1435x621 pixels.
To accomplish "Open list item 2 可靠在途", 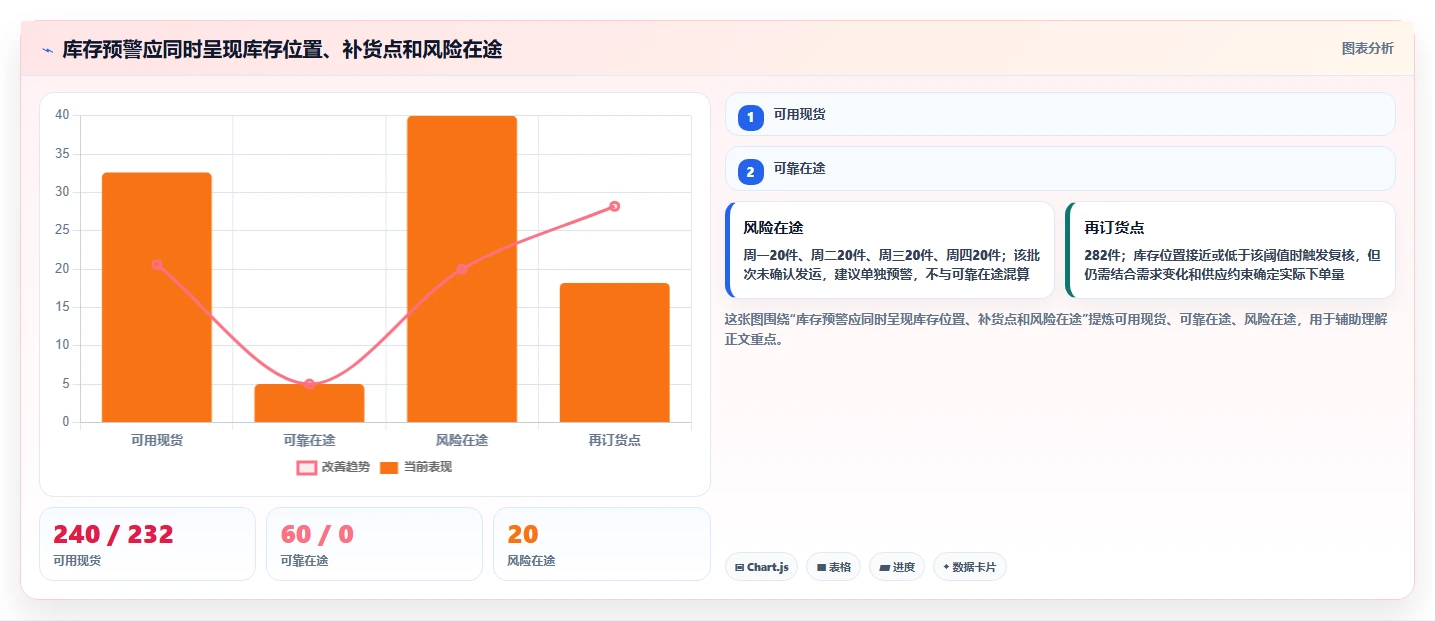I will (1060, 168).
